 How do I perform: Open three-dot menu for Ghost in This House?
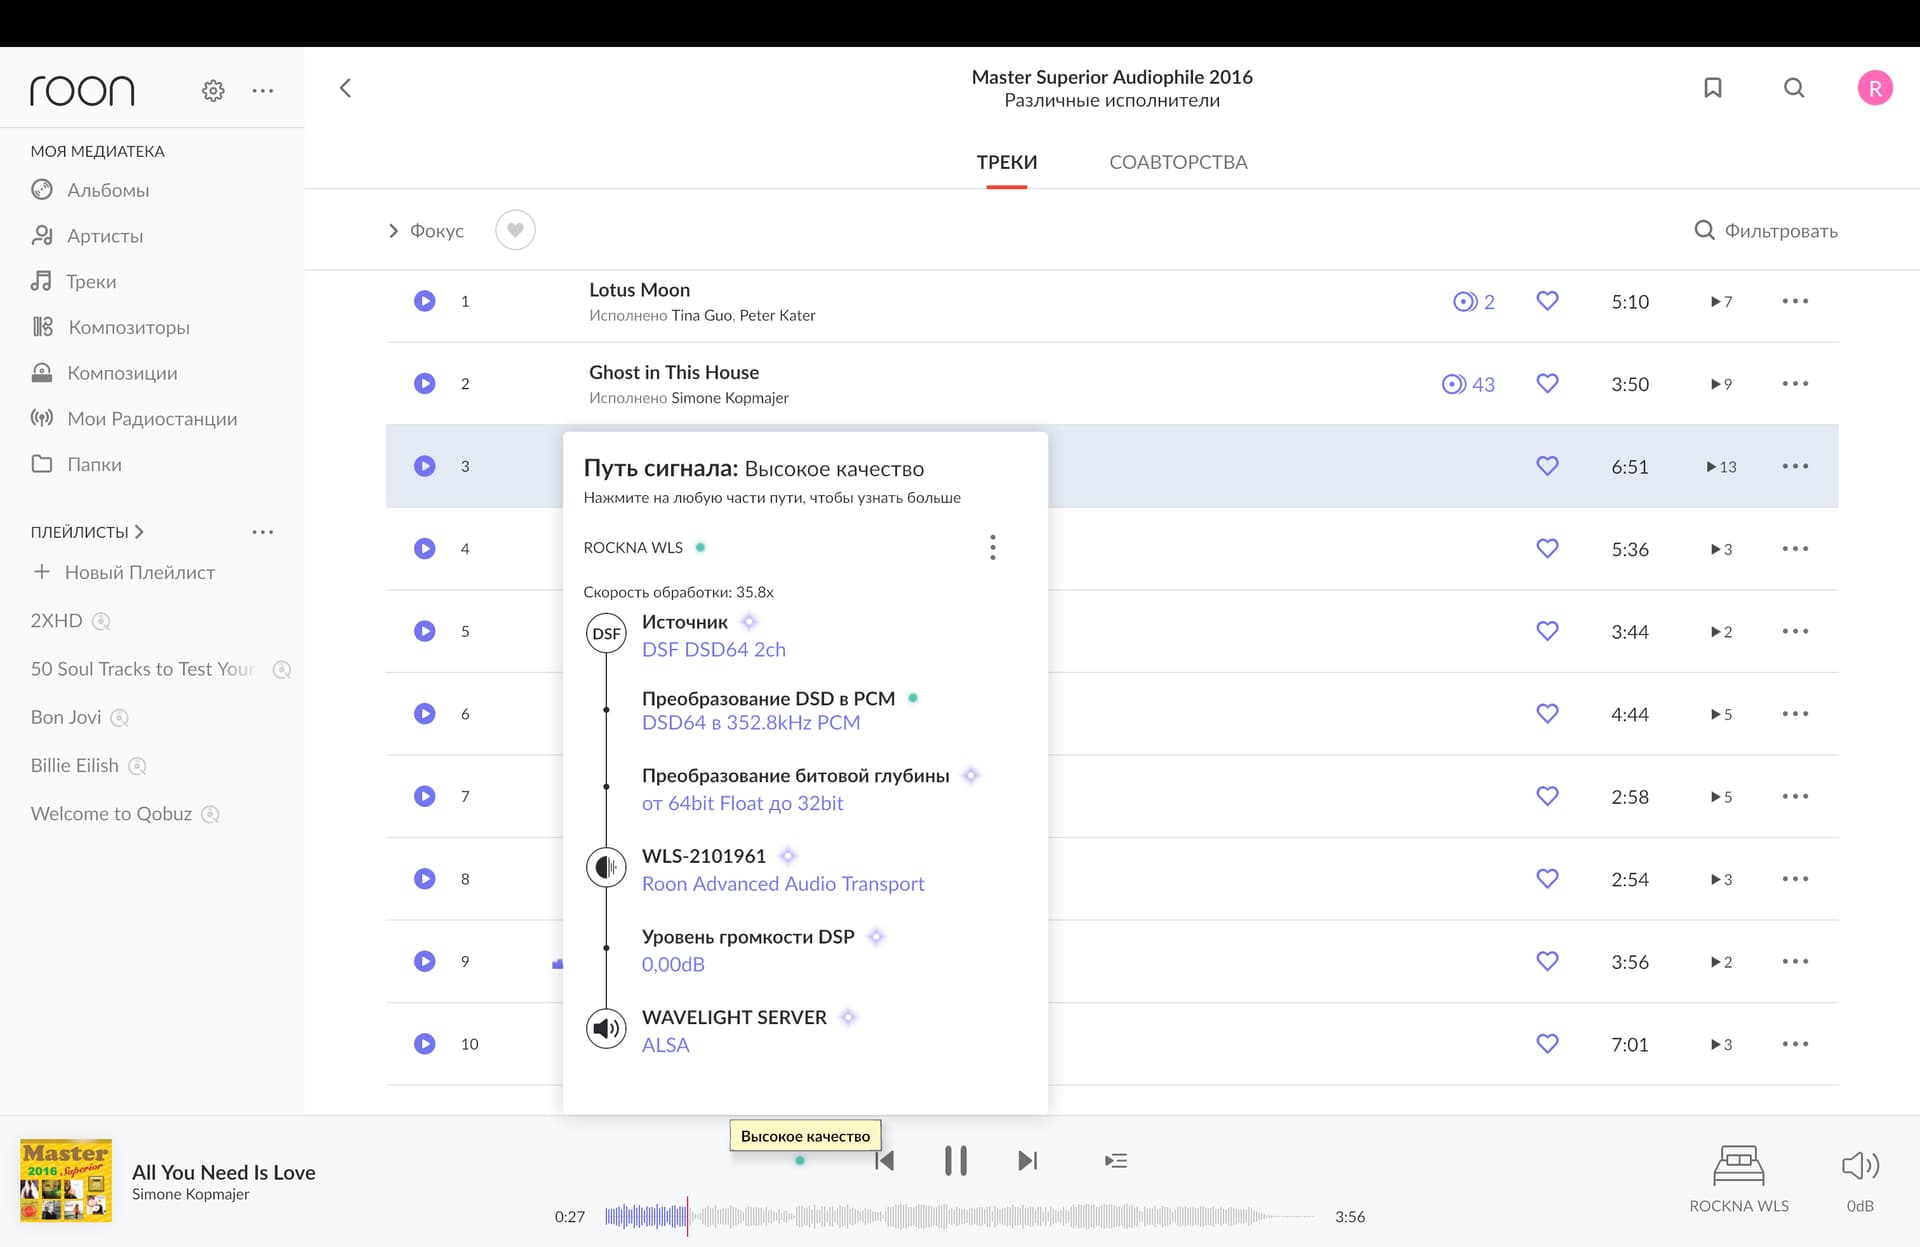point(1795,384)
